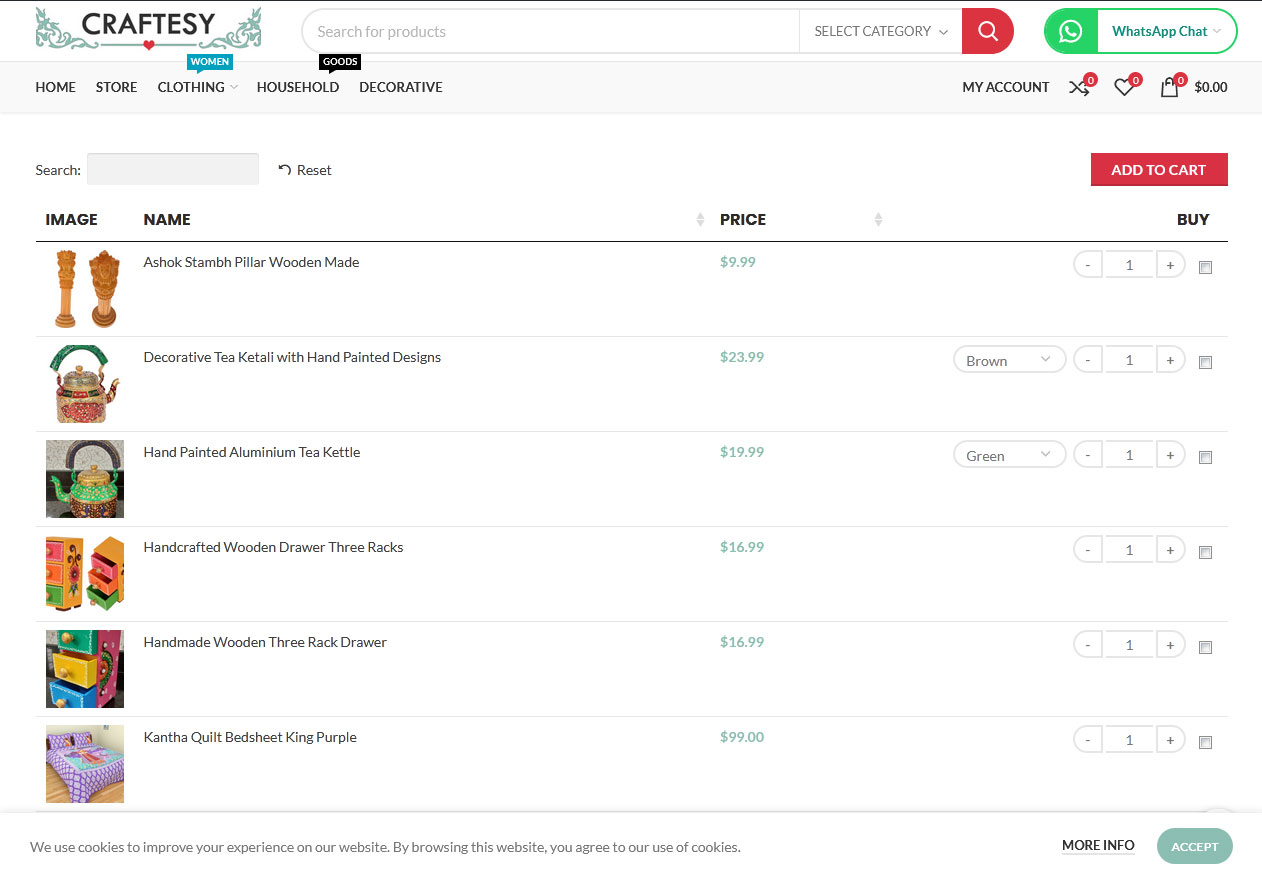Check the Decorative Tea Ketali buy checkbox
Image resolution: width=1262 pixels, height=876 pixels.
coord(1205,363)
